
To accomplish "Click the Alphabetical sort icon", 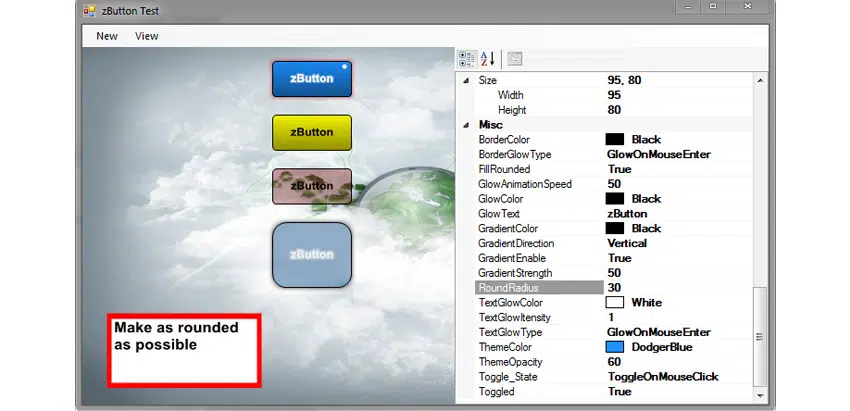I will pyautogui.click(x=488, y=59).
